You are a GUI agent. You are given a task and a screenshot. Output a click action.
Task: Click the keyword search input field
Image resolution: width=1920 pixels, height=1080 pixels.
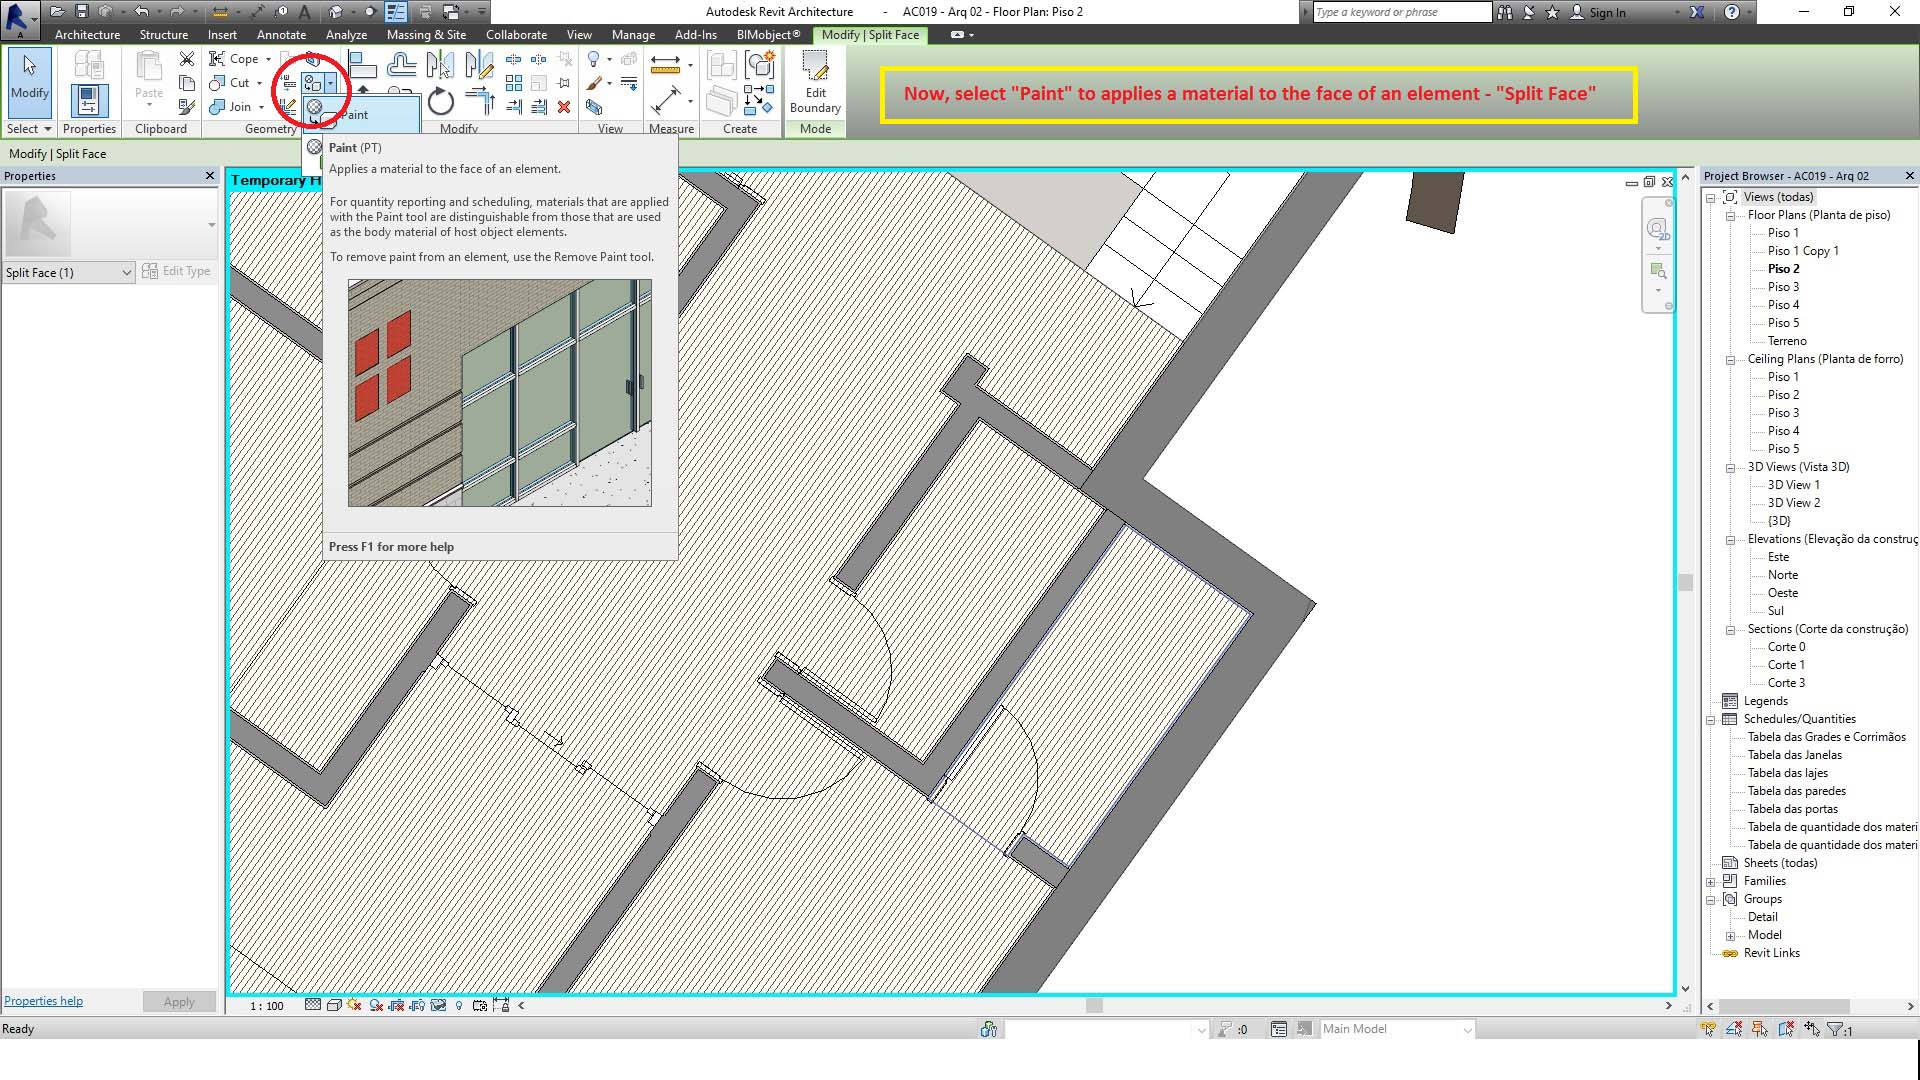pyautogui.click(x=1400, y=12)
